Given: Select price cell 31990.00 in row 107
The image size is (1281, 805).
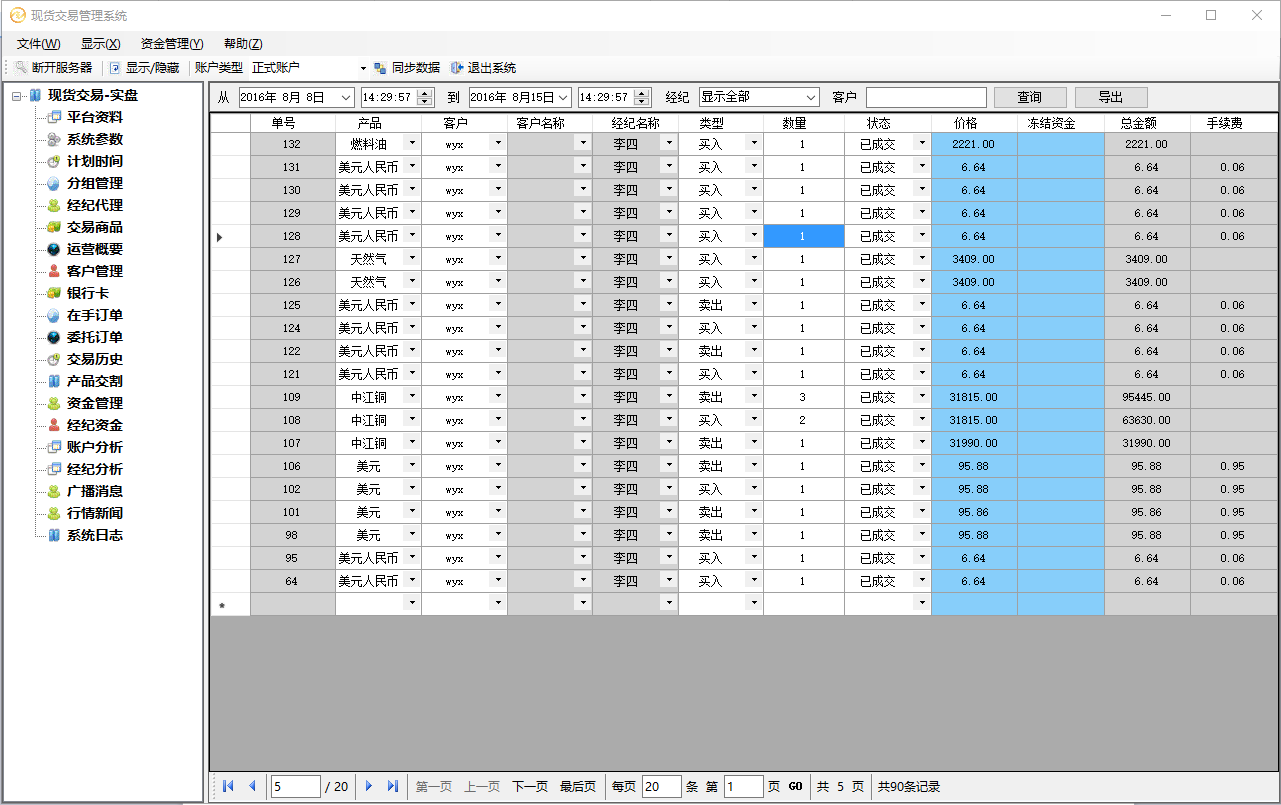Looking at the screenshot, I should coord(974,443).
